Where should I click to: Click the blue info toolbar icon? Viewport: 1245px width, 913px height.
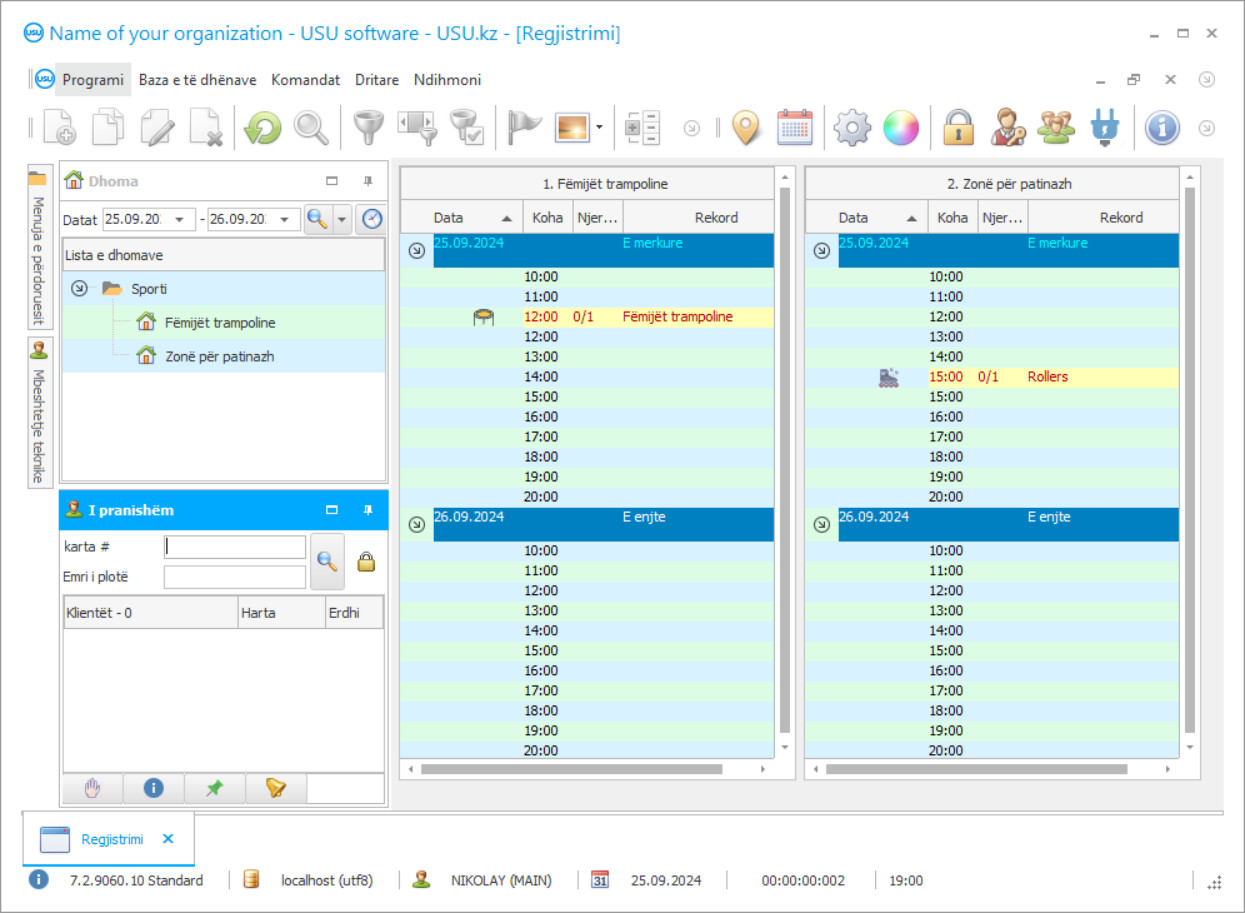pos(1162,128)
